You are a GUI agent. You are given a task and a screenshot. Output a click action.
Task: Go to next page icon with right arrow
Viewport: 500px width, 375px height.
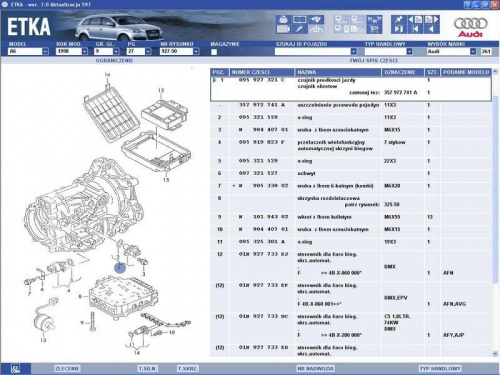[x=432, y=19]
